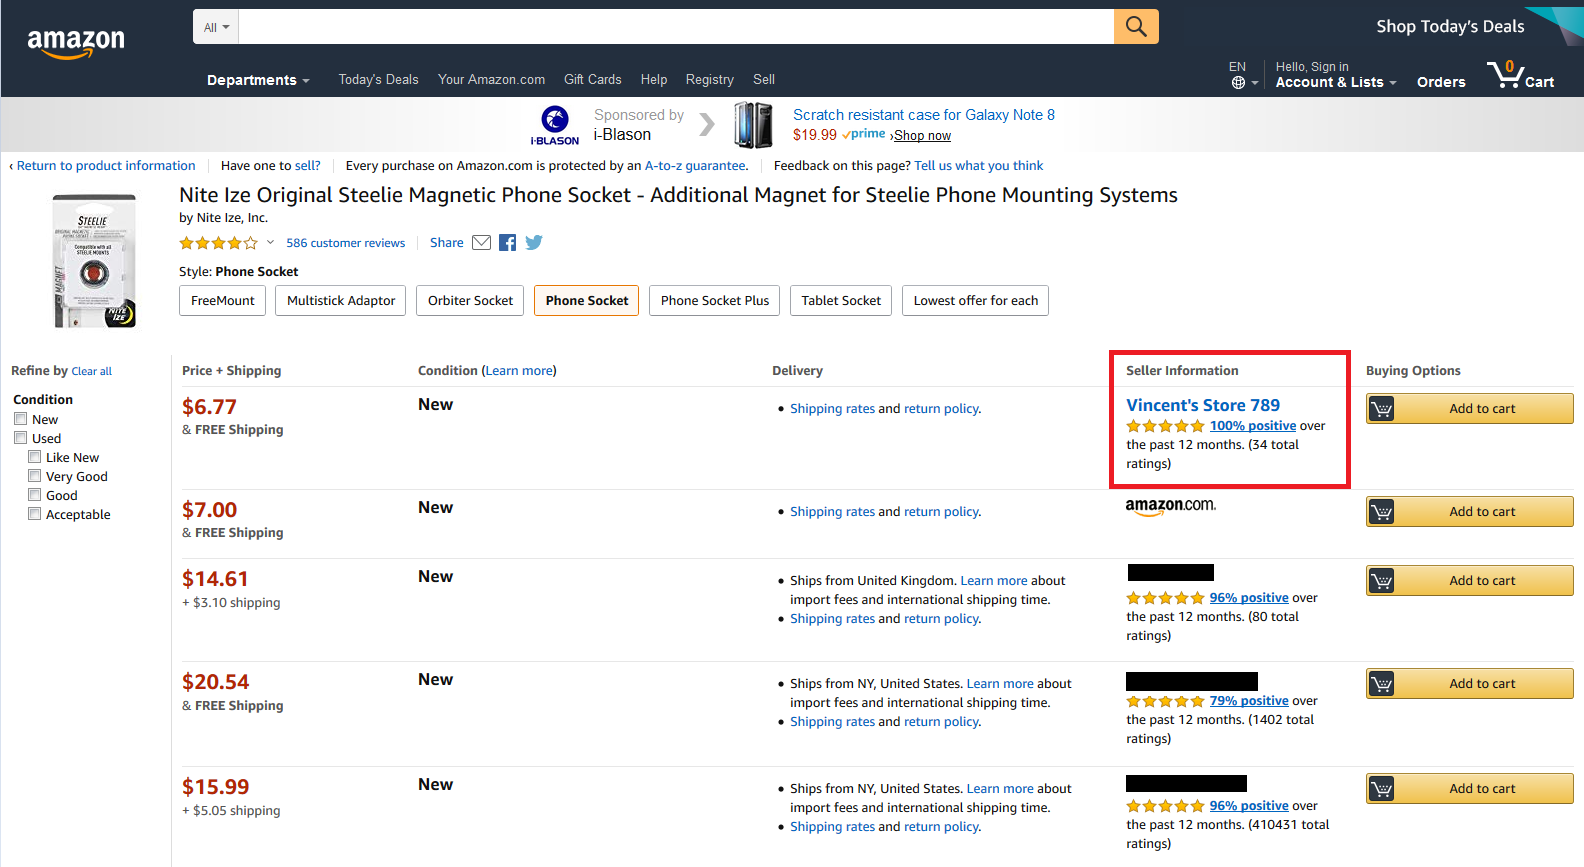Open the Orders page
Viewport: 1584px width, 867px height.
click(1441, 83)
